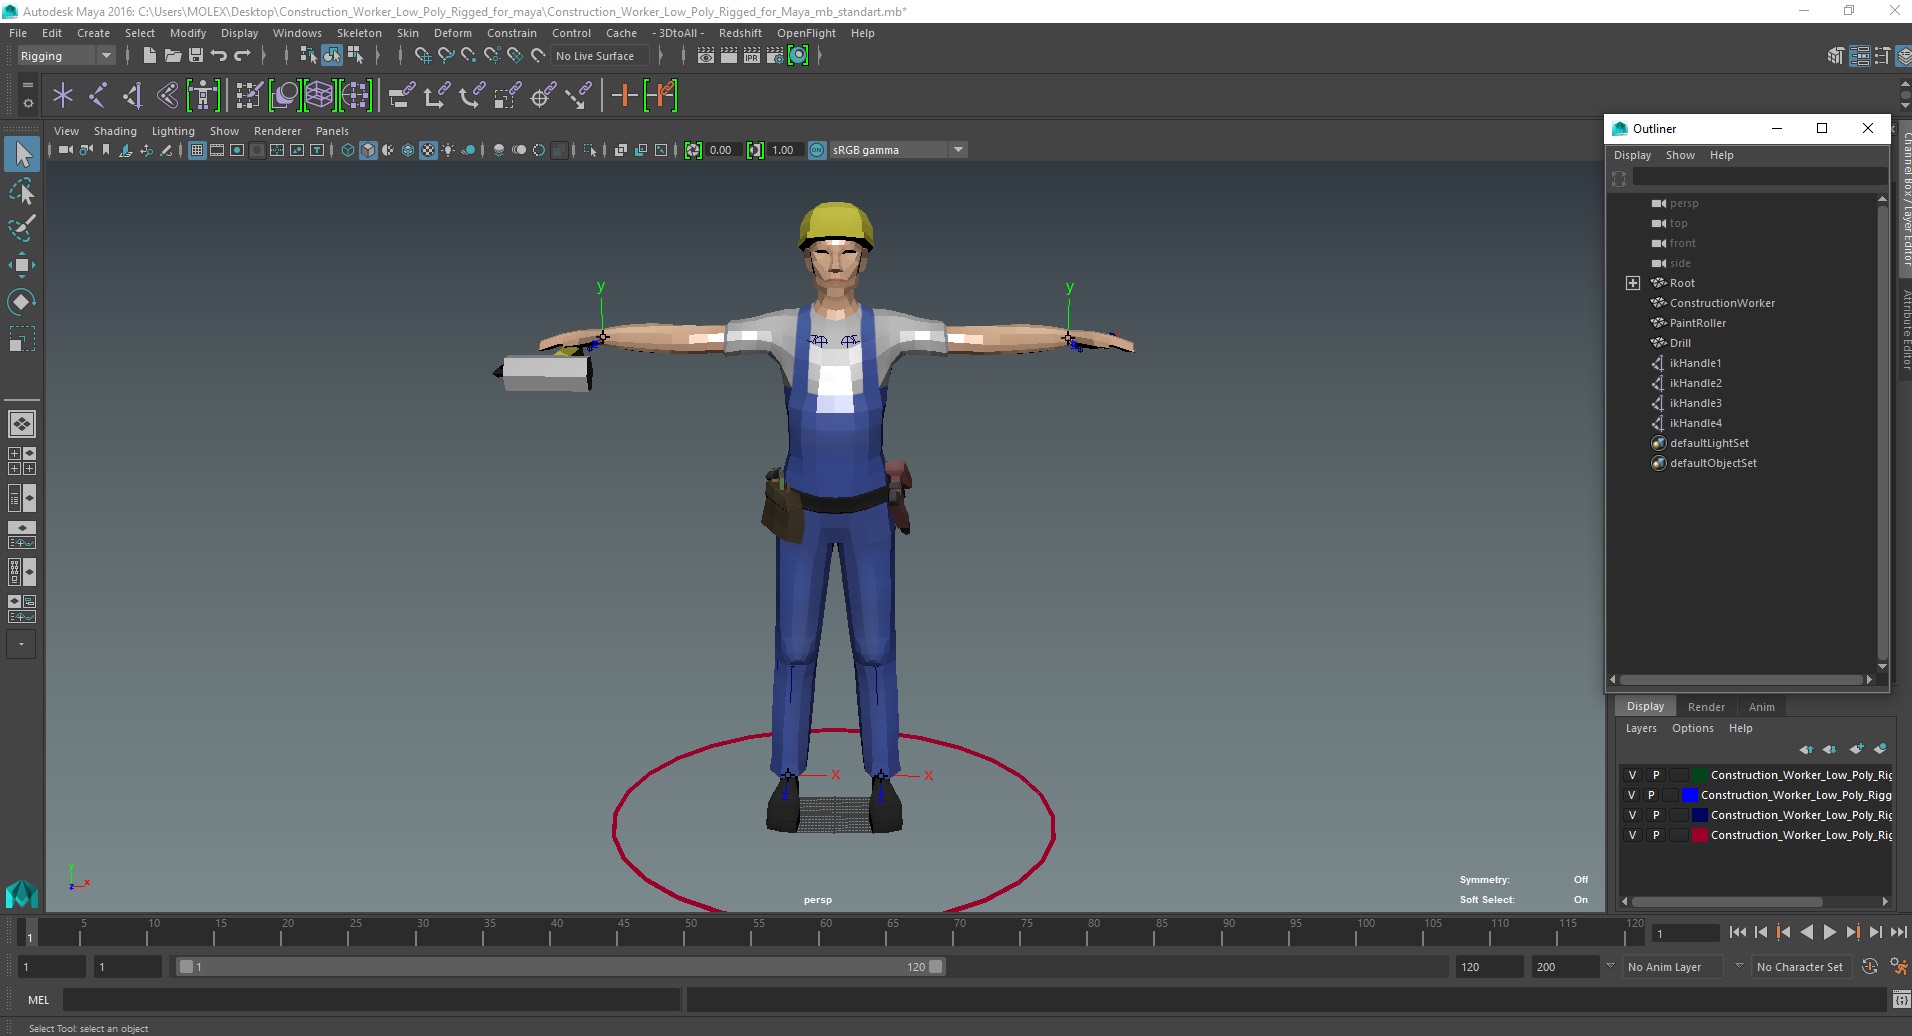Open the sRGB gamma view transform dropdown
The image size is (1912, 1036).
tap(898, 150)
